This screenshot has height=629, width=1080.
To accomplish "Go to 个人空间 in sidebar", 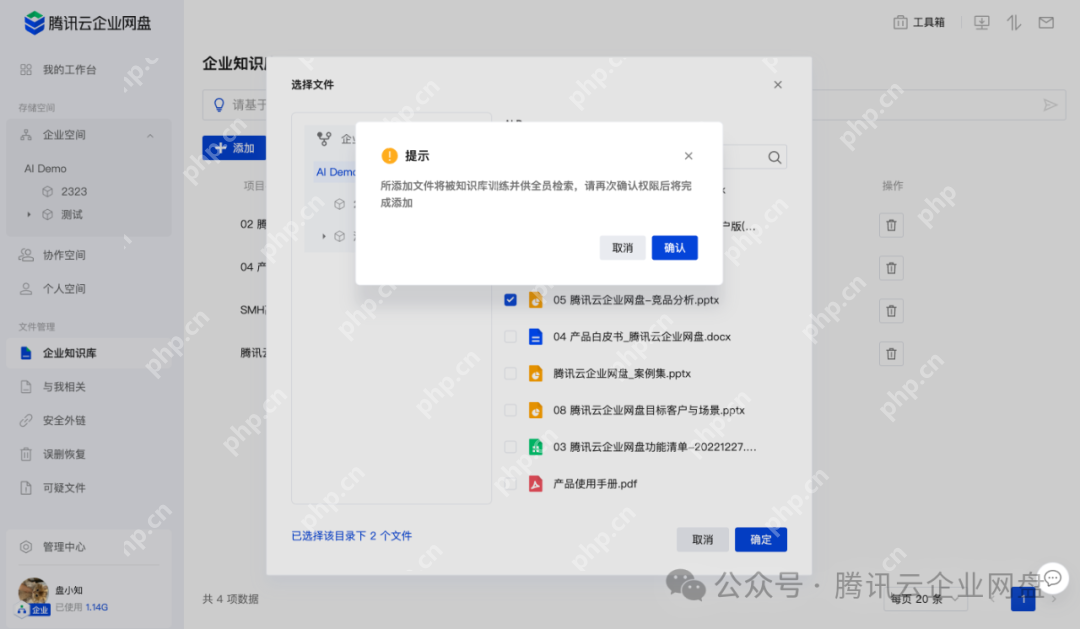I will (64, 289).
